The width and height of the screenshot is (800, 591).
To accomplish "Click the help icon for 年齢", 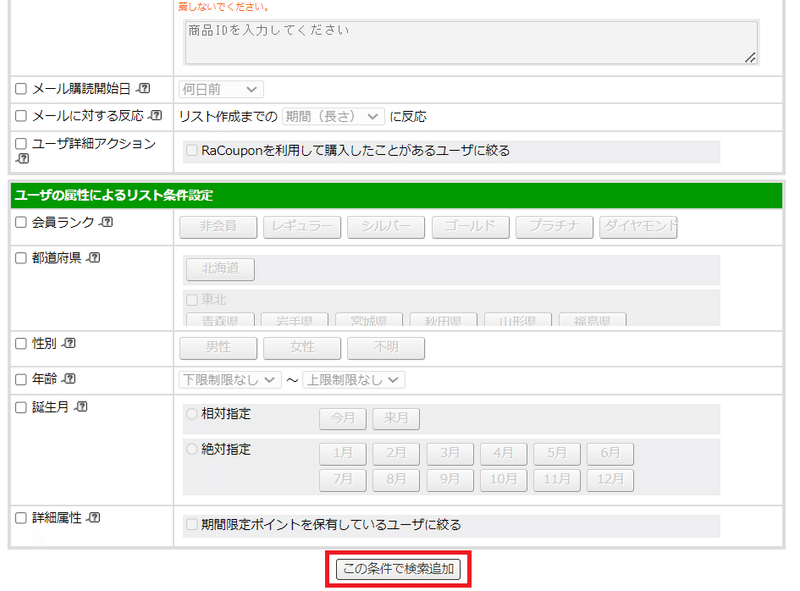I will click(x=68, y=378).
